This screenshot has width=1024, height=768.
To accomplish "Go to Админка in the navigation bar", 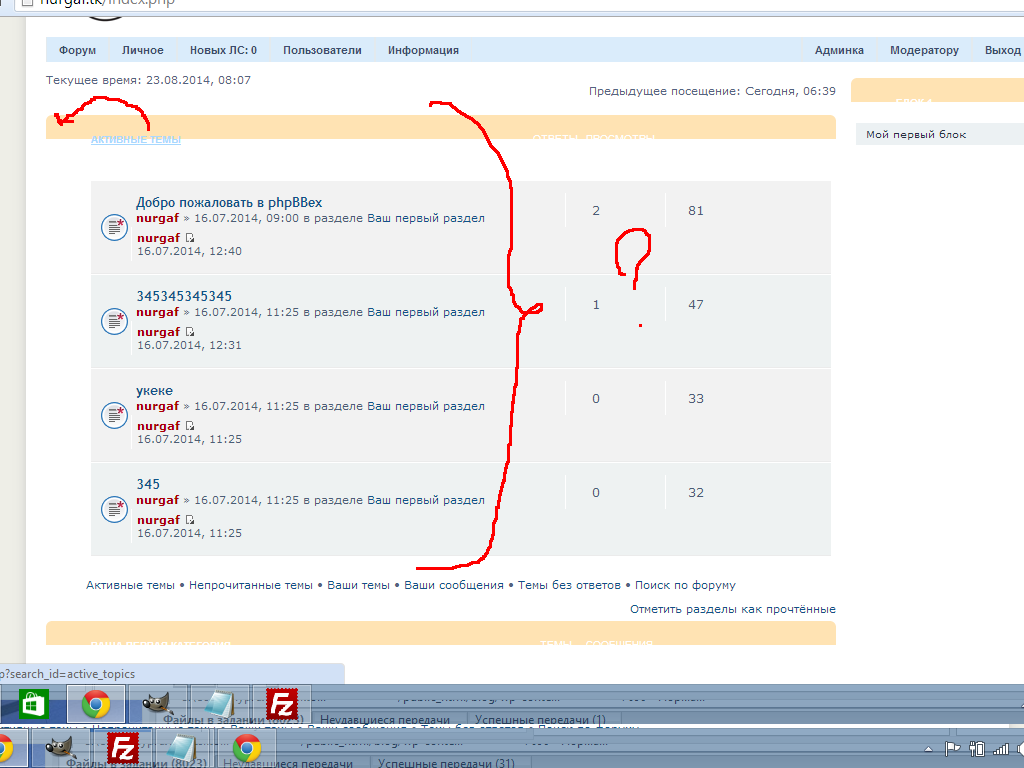I will click(x=839, y=50).
